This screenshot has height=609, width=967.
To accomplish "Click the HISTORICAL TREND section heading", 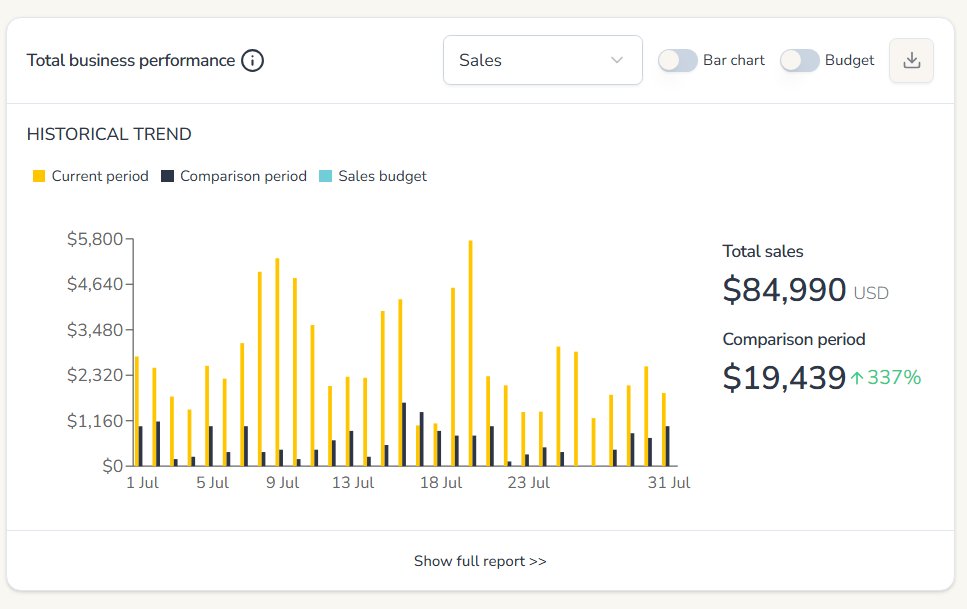I will coord(111,134).
